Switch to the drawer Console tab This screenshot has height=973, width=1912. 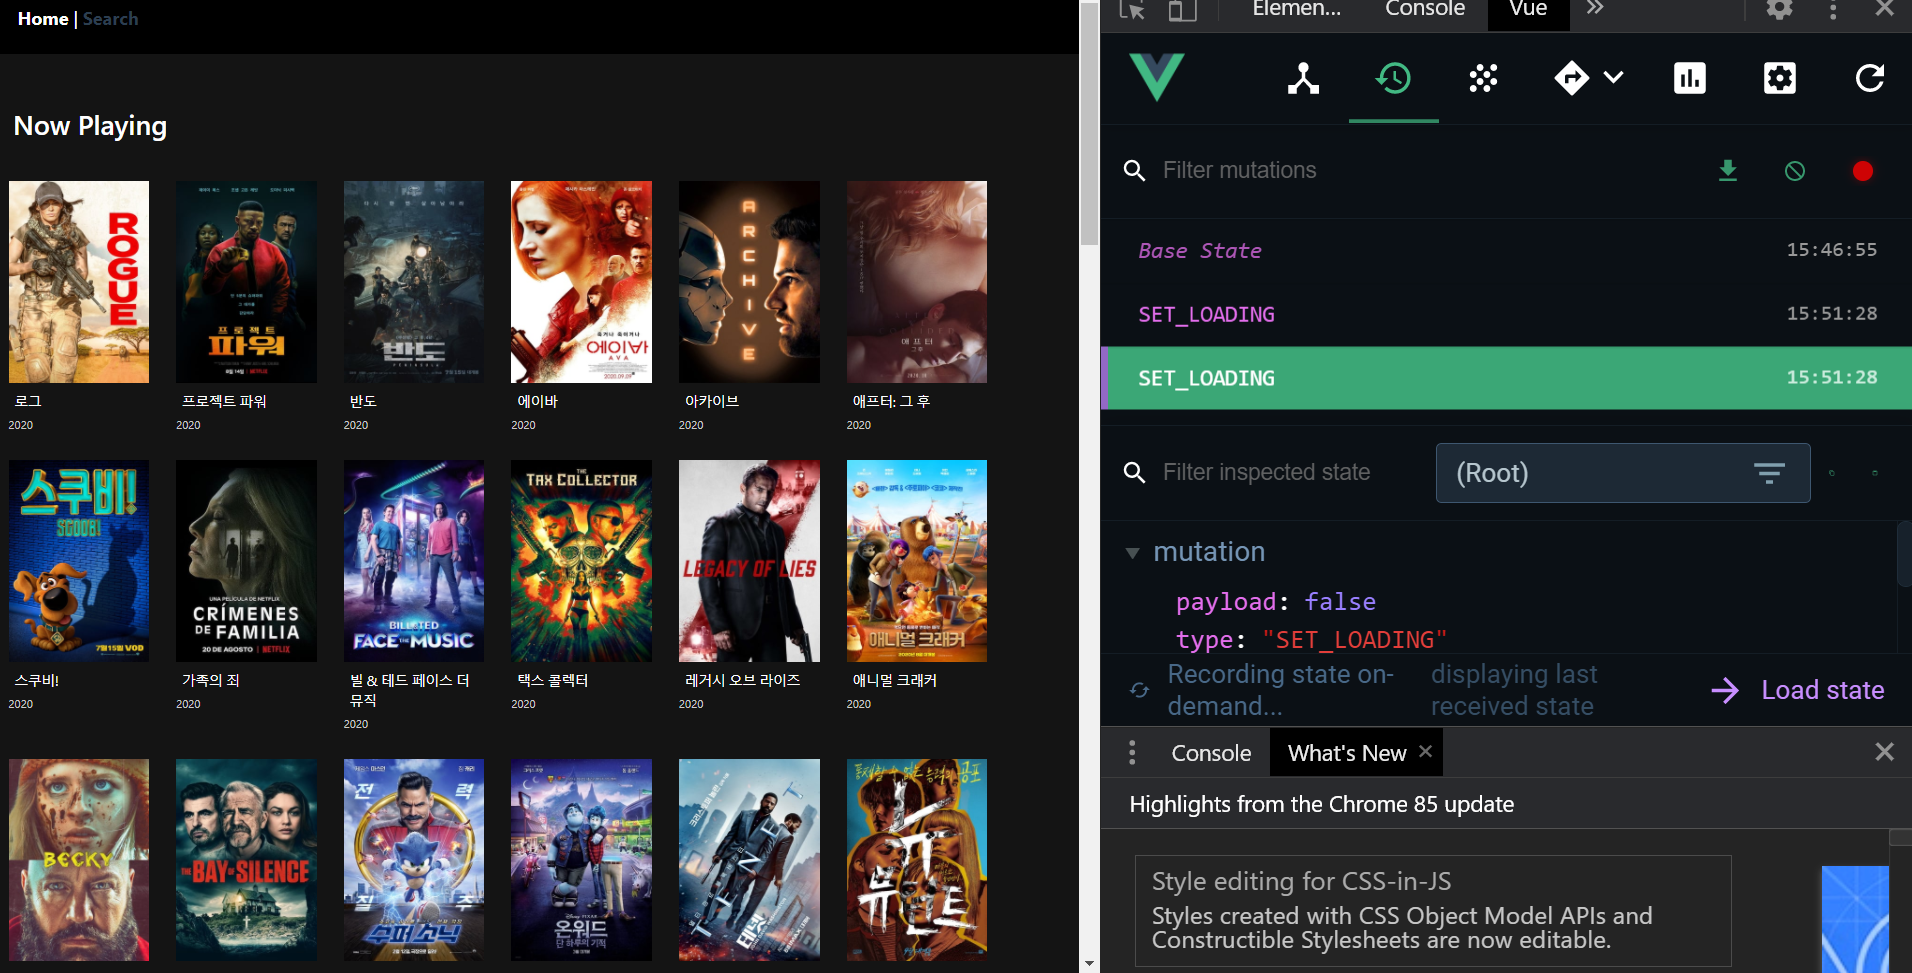1211,753
